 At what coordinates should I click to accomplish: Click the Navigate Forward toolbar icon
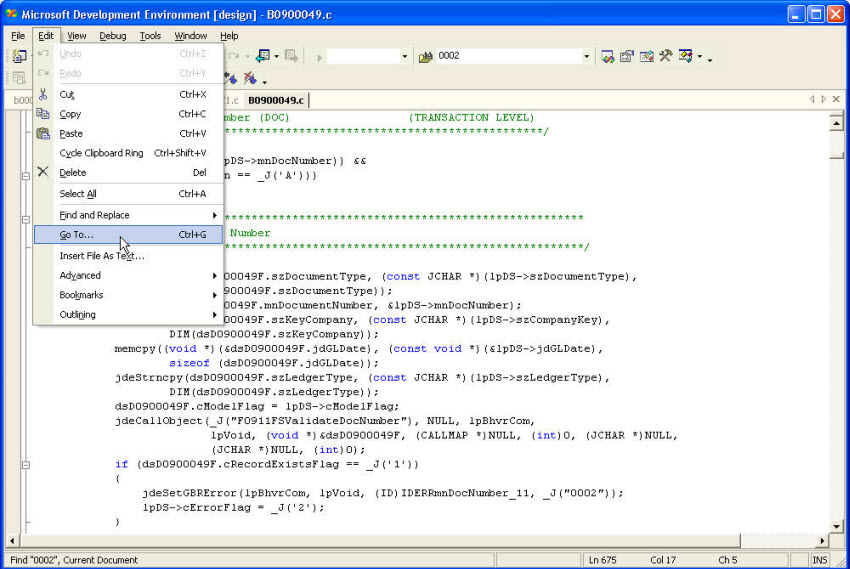point(291,56)
